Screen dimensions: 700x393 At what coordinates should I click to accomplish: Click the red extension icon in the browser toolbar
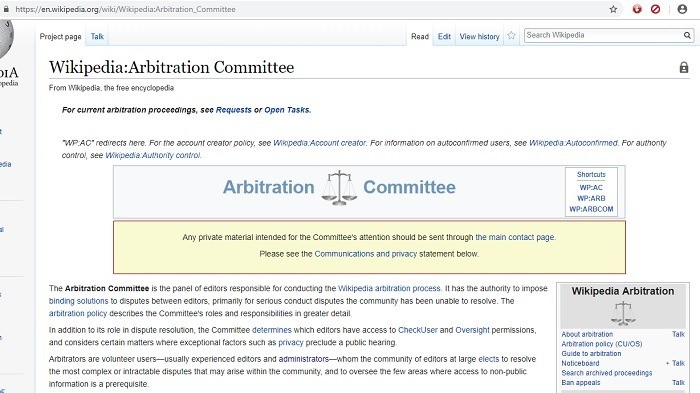pos(637,9)
